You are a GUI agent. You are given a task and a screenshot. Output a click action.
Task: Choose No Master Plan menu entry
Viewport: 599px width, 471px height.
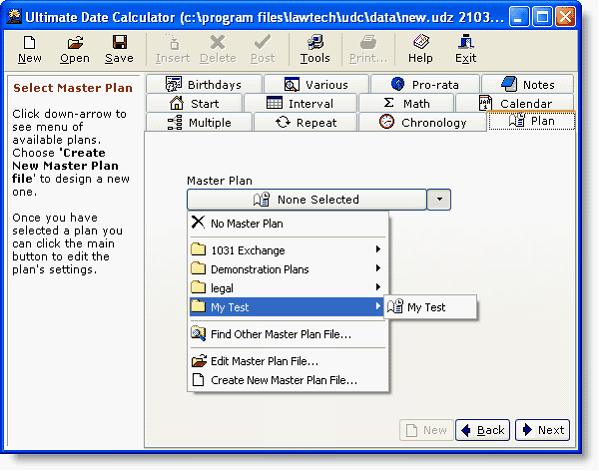289,223
